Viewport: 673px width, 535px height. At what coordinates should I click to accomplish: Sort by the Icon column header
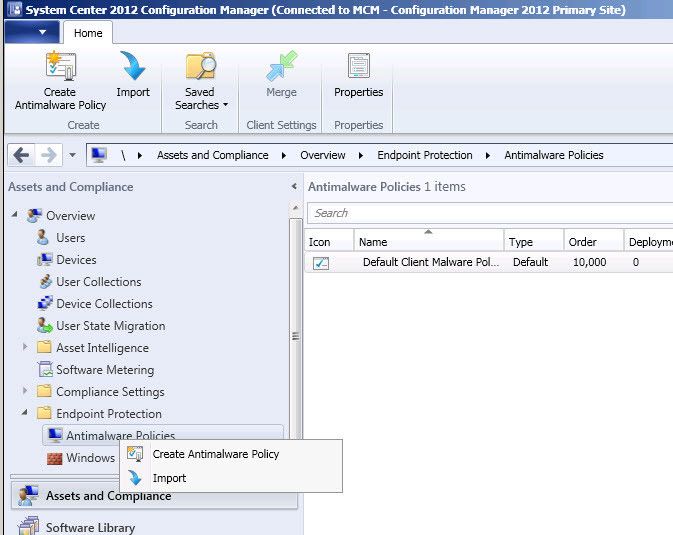tap(329, 242)
